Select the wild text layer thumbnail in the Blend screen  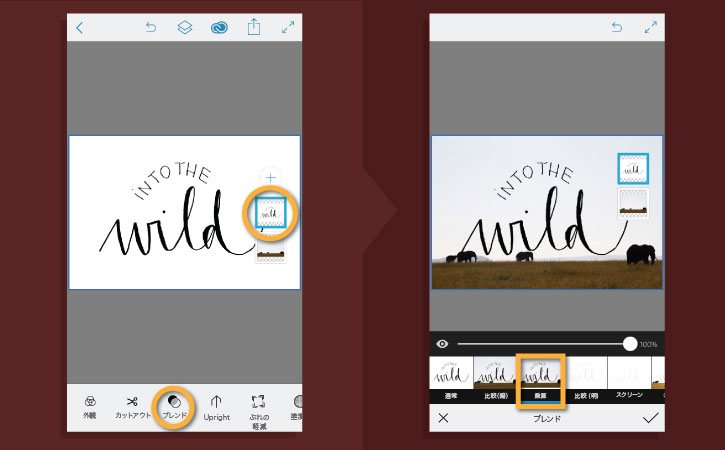click(633, 169)
